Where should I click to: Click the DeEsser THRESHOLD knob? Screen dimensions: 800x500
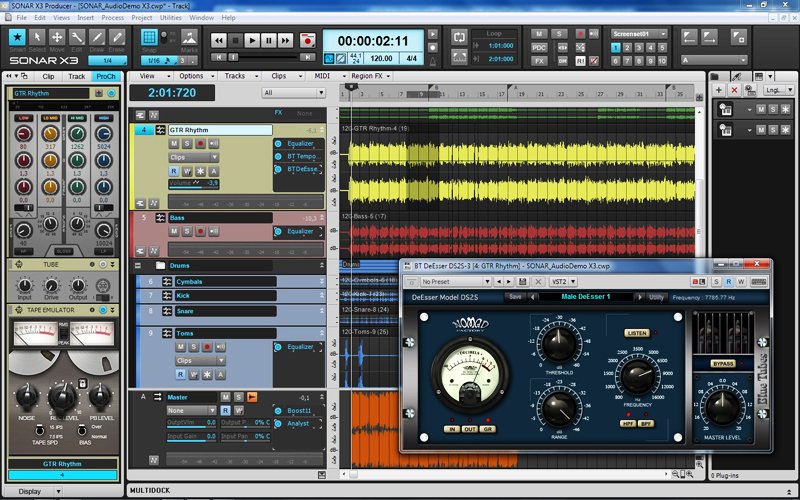559,344
